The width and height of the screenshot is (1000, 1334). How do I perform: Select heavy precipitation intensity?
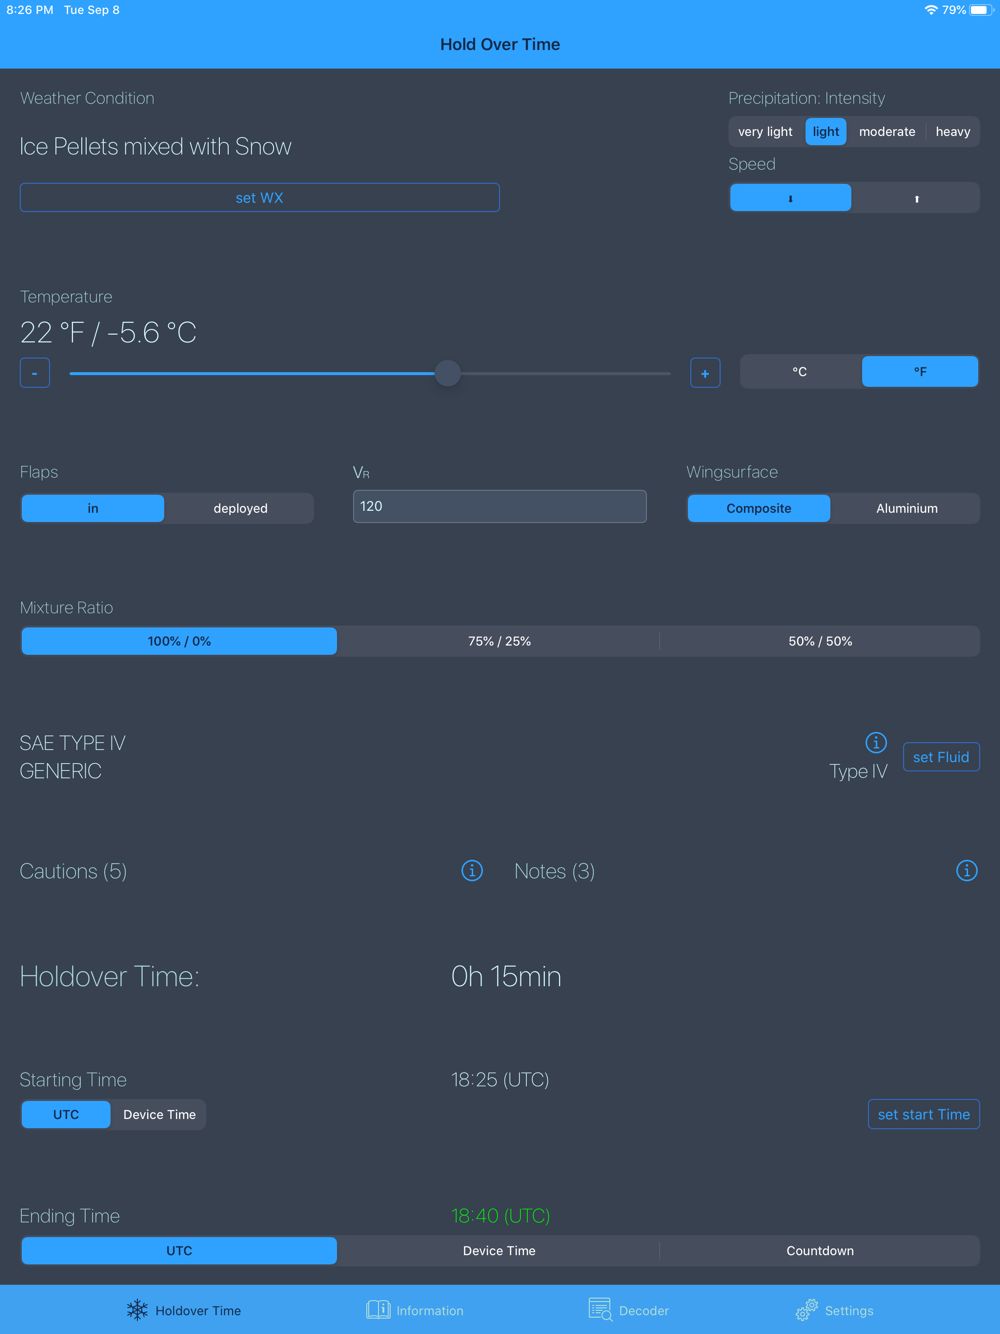[953, 132]
